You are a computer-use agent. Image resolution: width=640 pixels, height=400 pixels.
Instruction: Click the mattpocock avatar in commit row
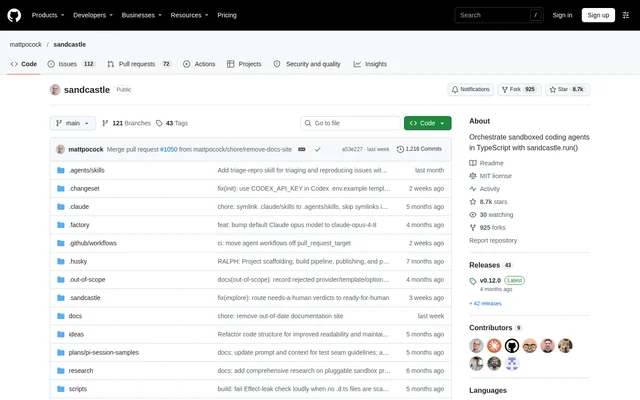60,149
